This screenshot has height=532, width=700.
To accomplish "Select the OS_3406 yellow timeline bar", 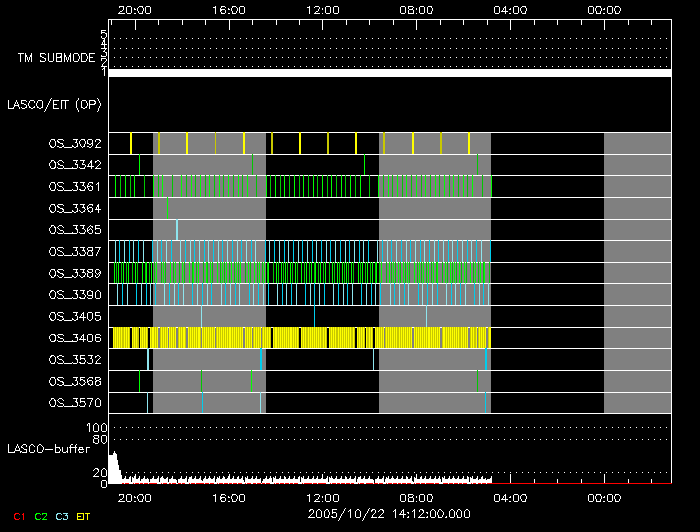I will tap(300, 338).
